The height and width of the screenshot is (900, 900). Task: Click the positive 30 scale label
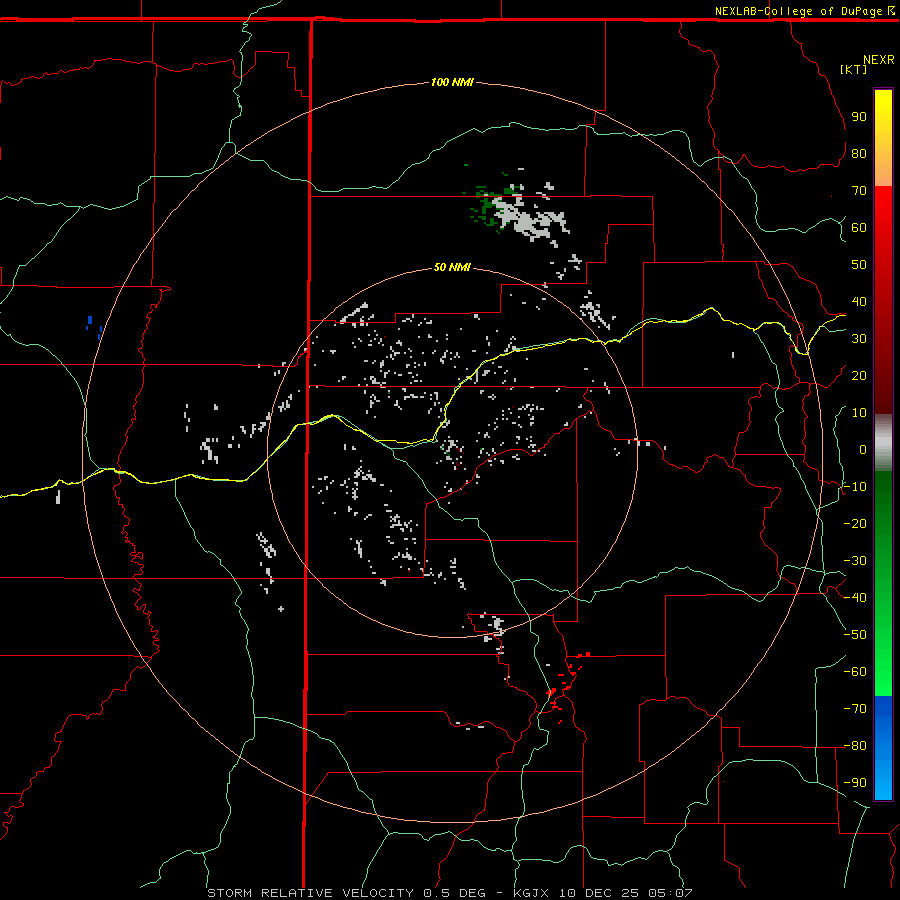click(x=859, y=339)
